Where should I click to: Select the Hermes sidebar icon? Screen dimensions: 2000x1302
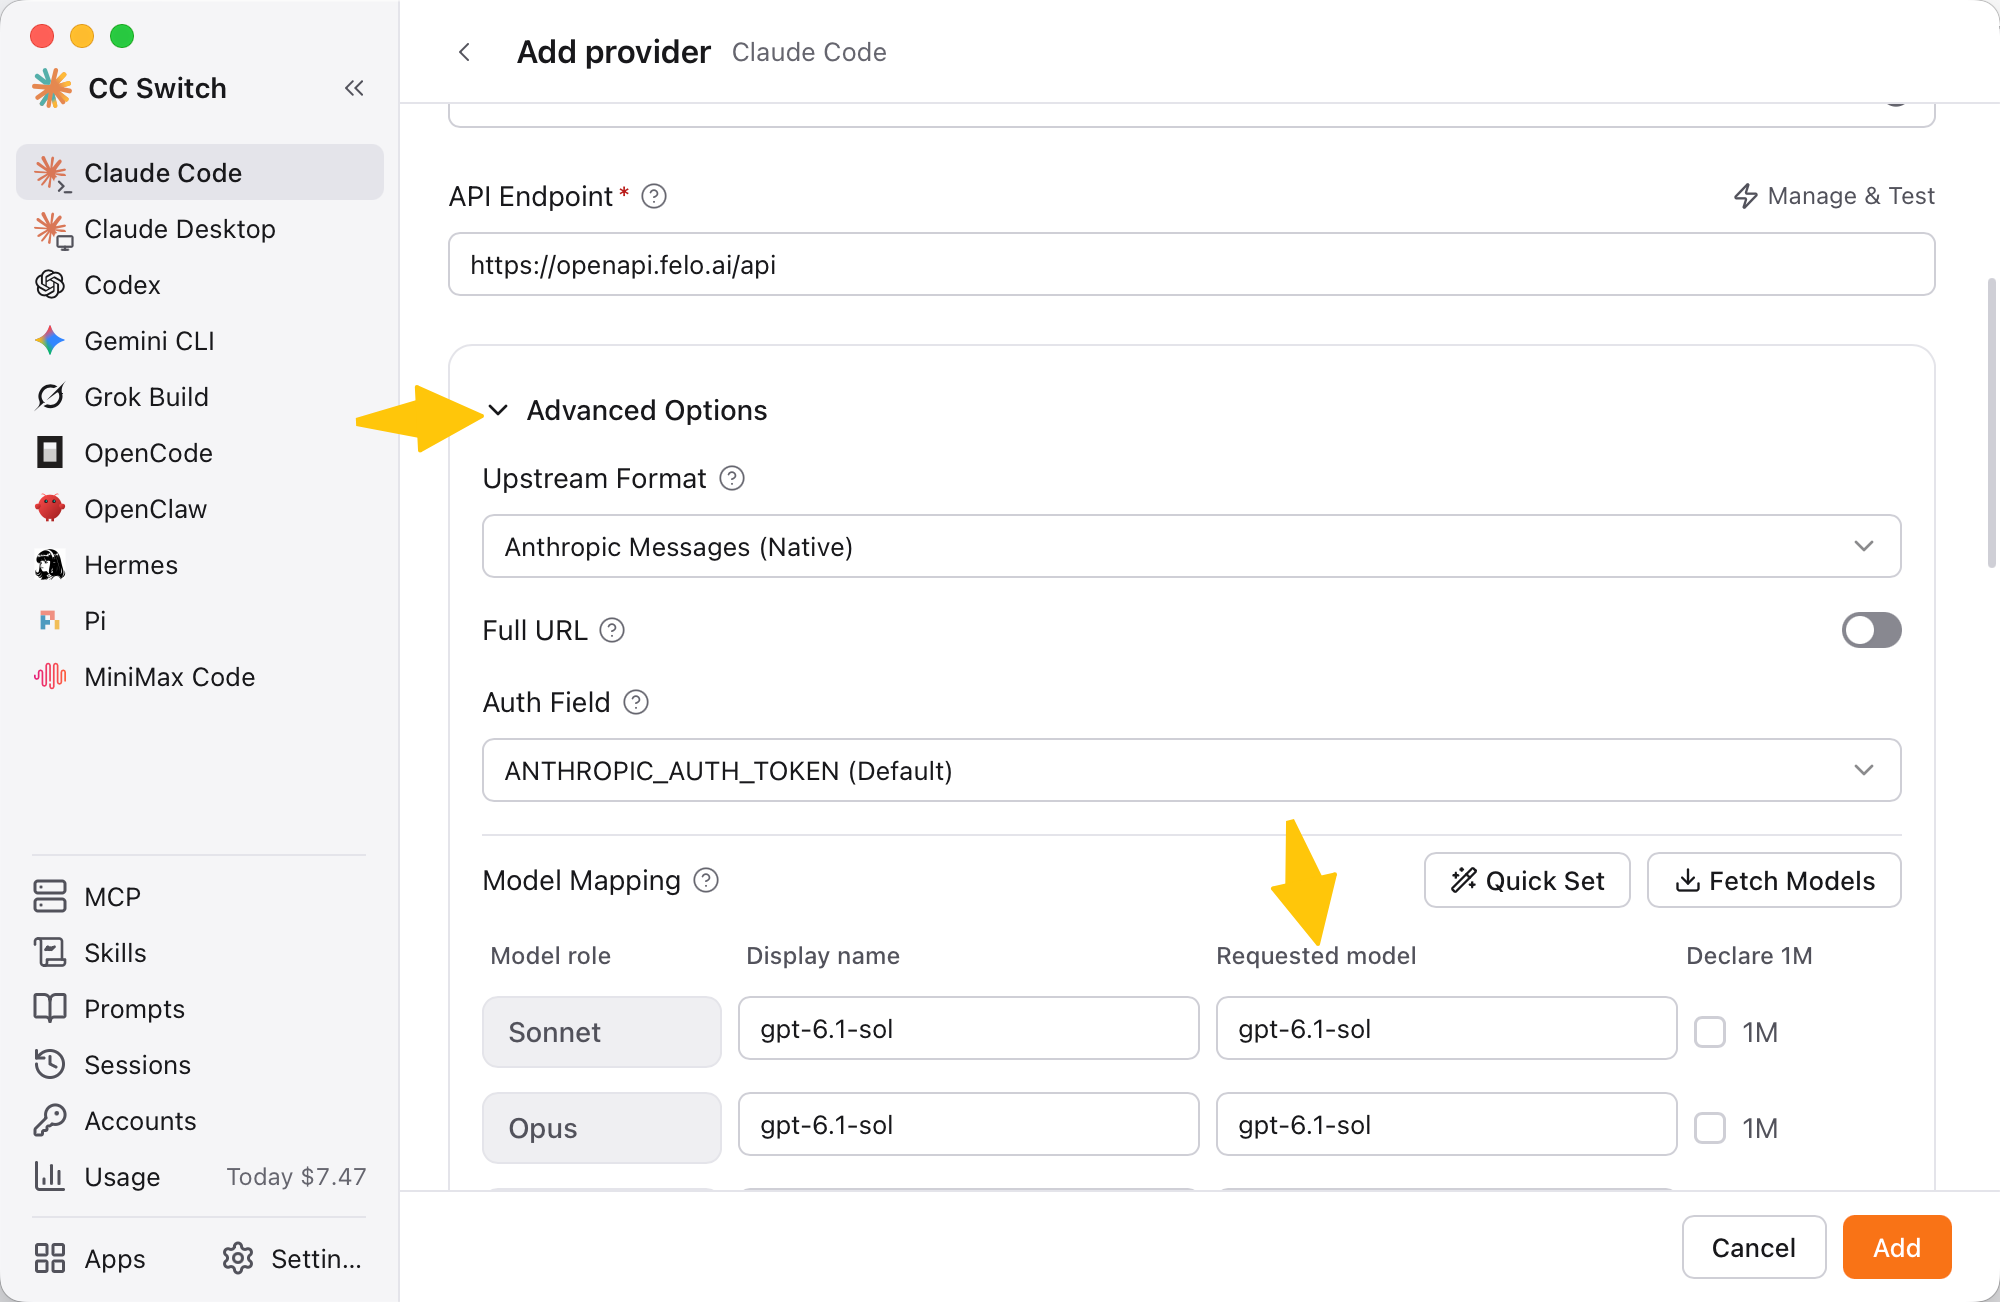[x=50, y=565]
